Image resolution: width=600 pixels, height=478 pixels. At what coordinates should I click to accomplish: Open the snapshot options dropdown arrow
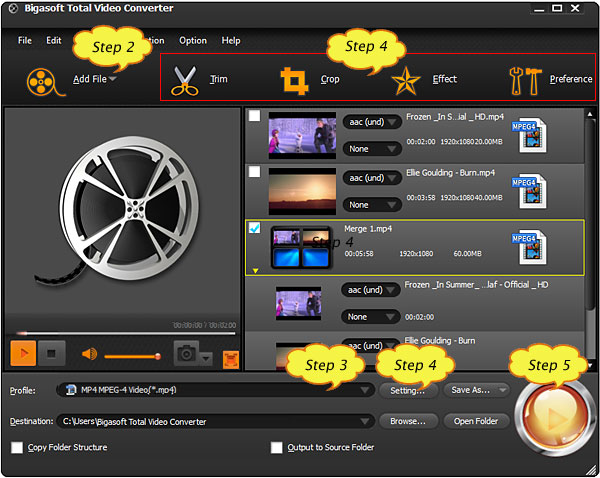(206, 359)
